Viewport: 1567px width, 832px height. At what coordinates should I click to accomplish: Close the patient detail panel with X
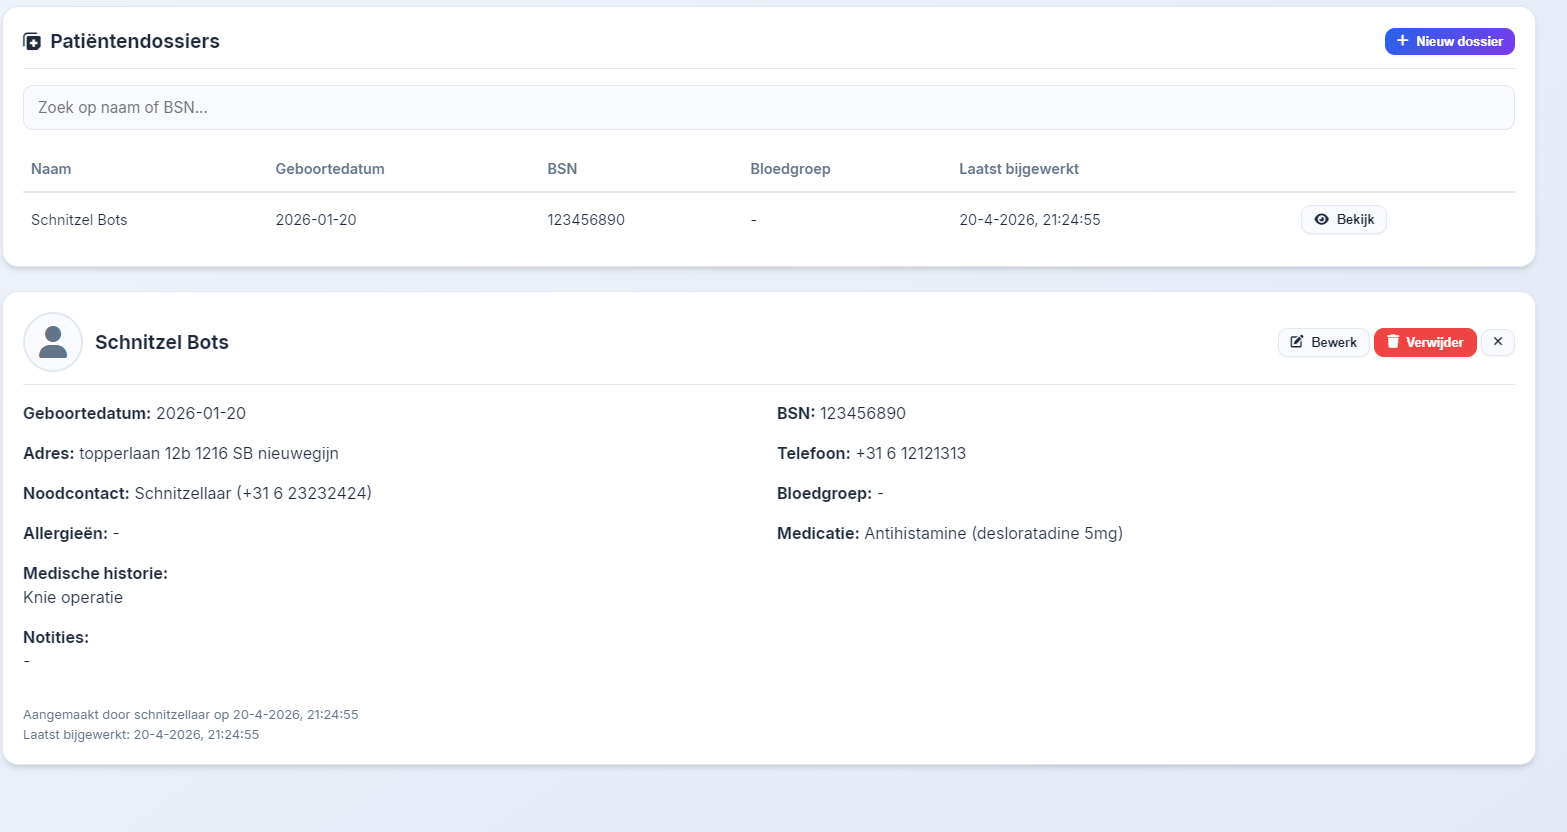[x=1497, y=342]
